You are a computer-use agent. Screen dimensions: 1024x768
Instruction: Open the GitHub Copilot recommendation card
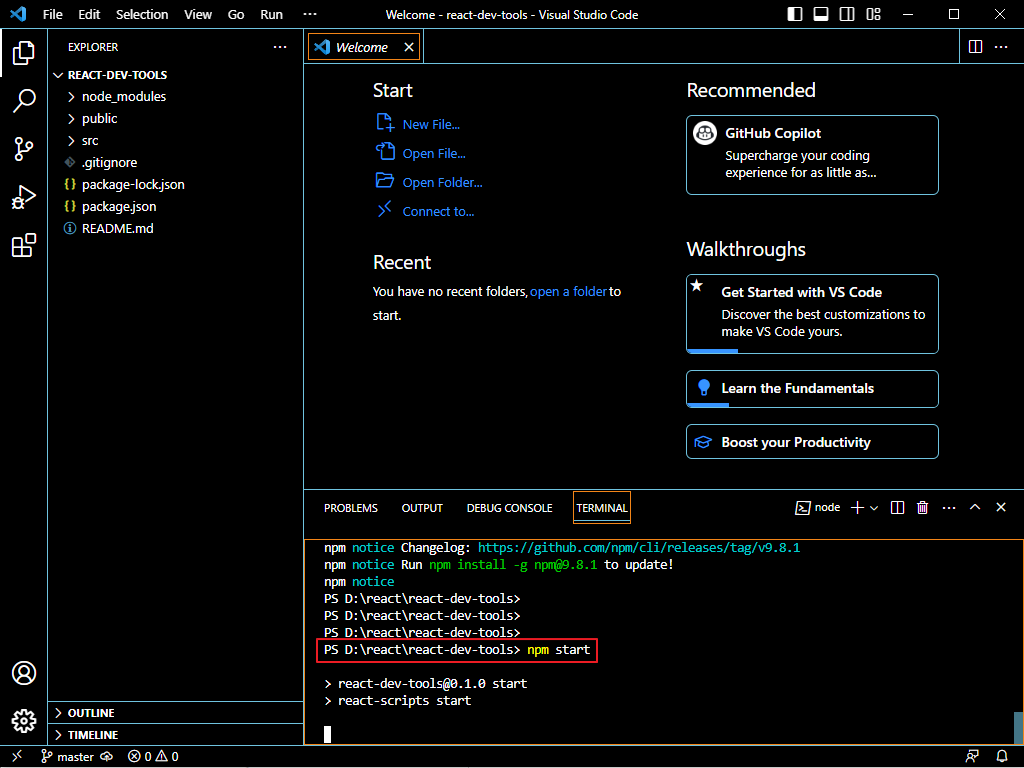point(812,155)
